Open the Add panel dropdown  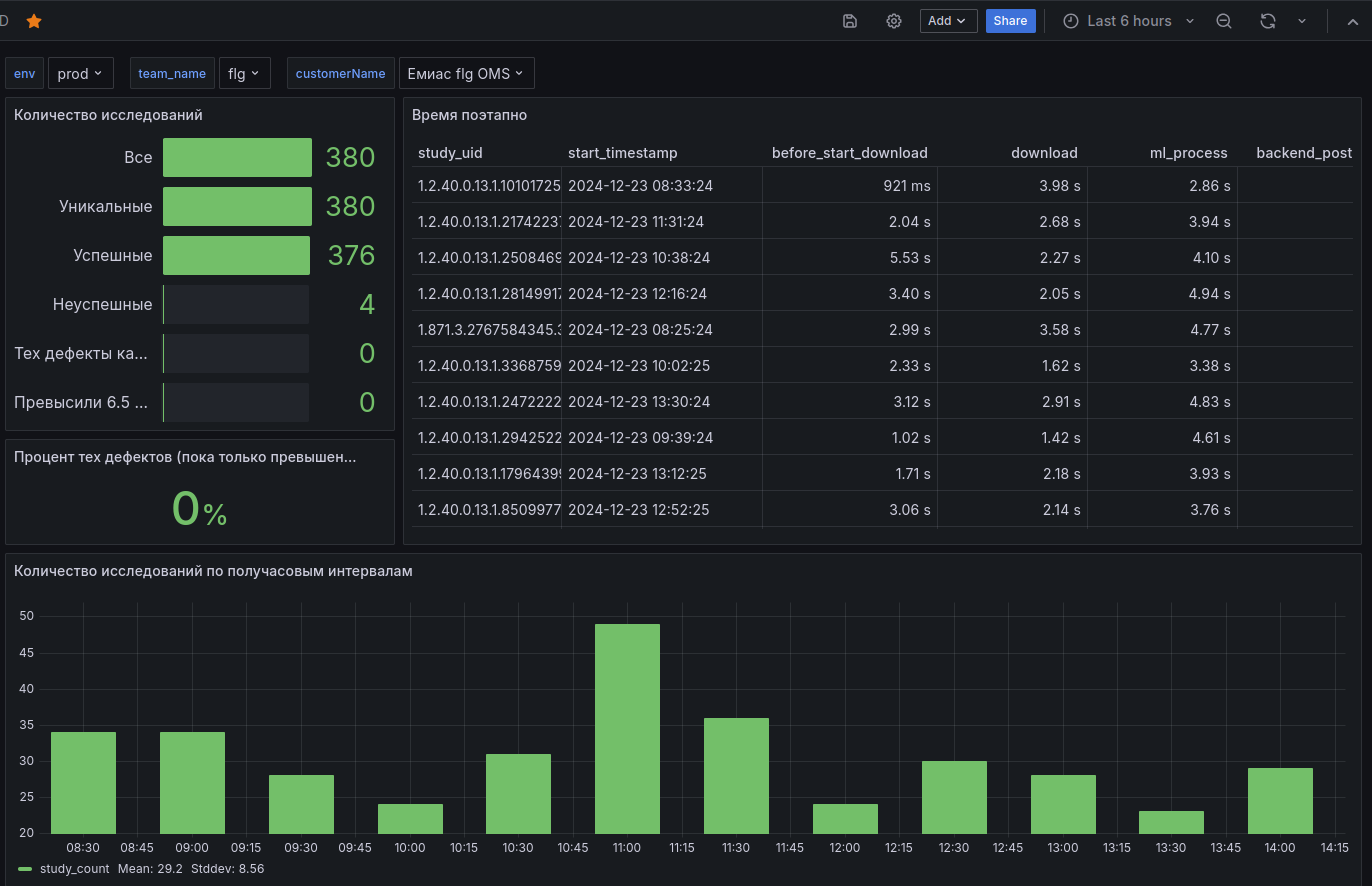(948, 21)
